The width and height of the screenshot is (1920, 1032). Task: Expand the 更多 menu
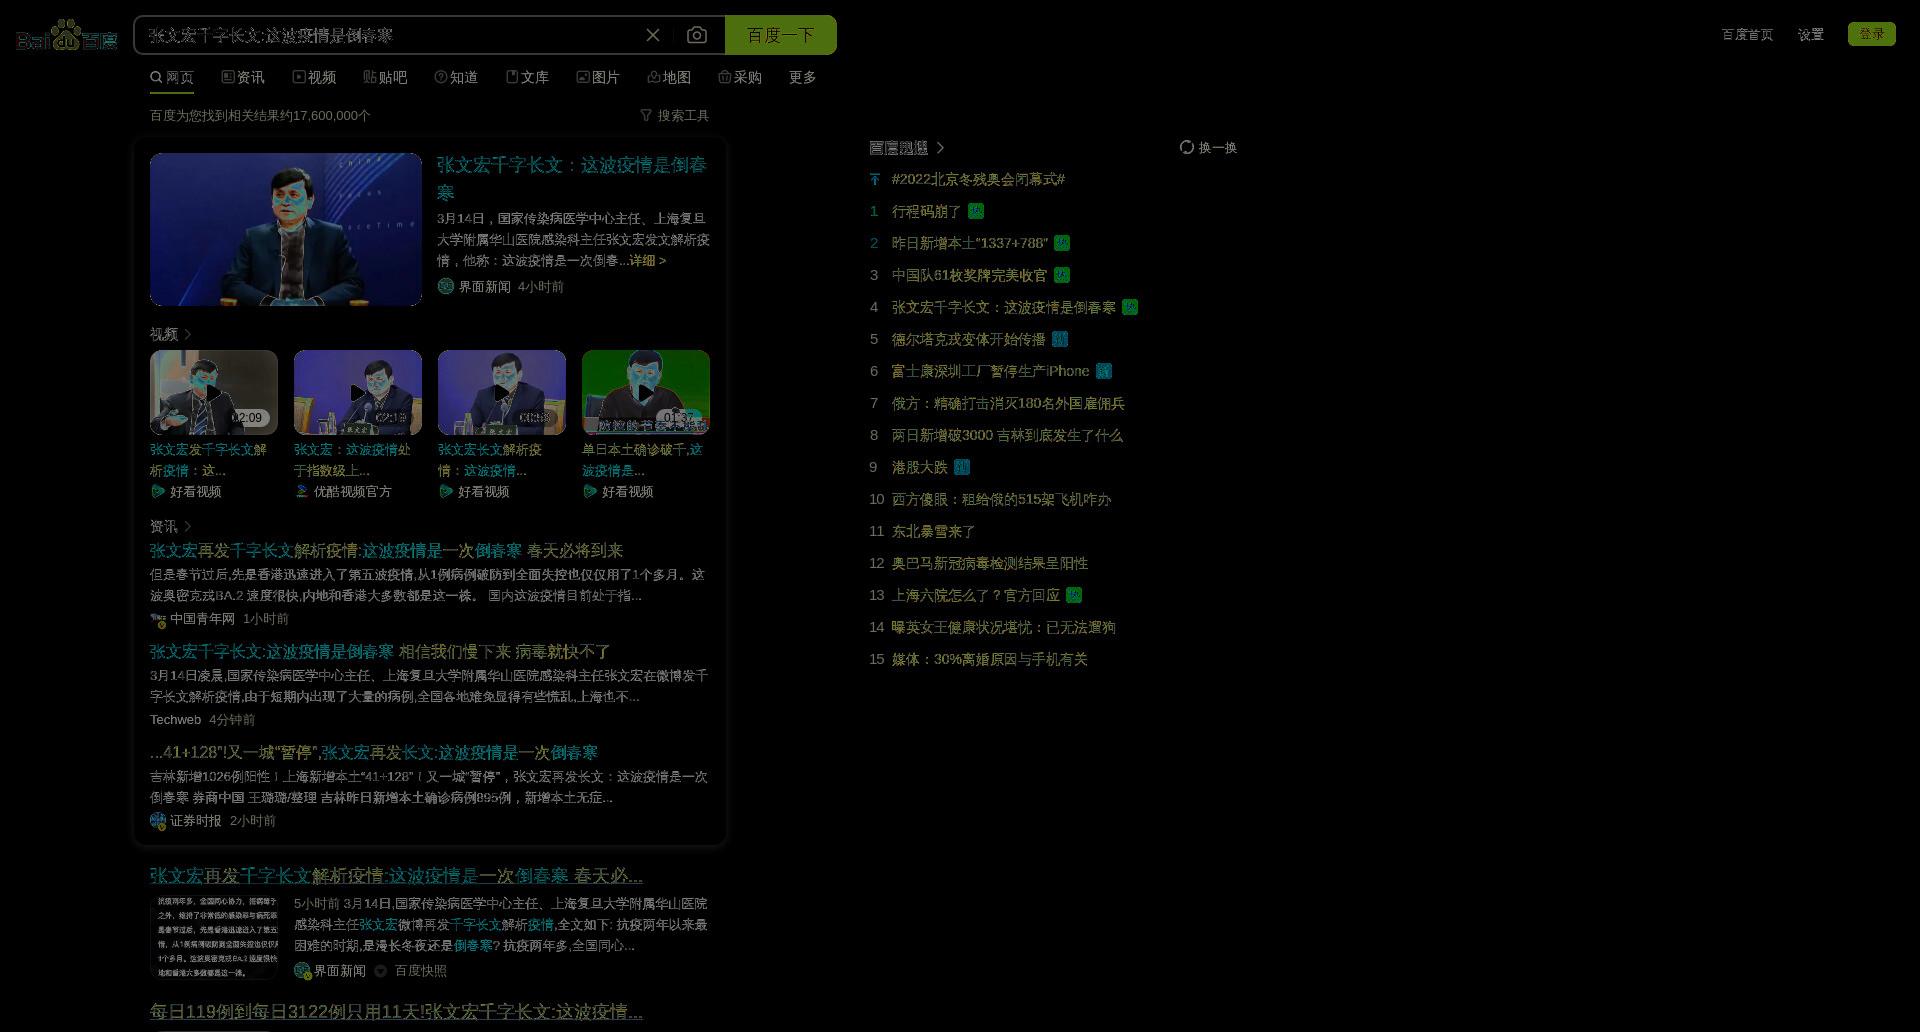[802, 77]
